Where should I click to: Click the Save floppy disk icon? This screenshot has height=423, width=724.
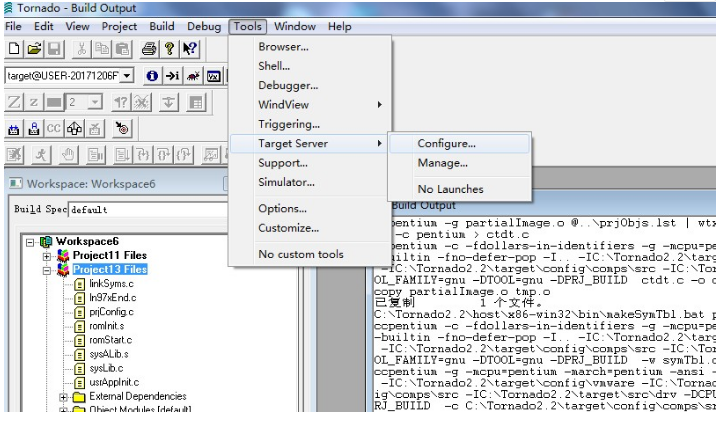pyautogui.click(x=54, y=48)
